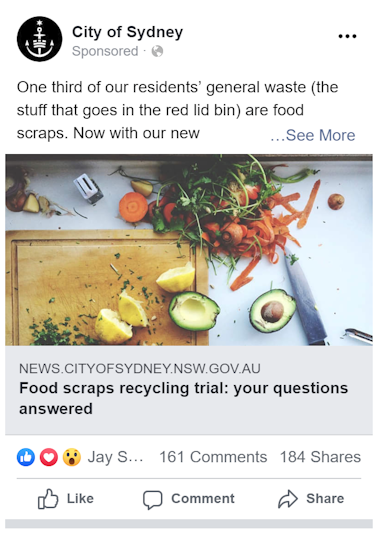Click the news.cityofsydney.nsw.gov.au domain text

(x=140, y=368)
